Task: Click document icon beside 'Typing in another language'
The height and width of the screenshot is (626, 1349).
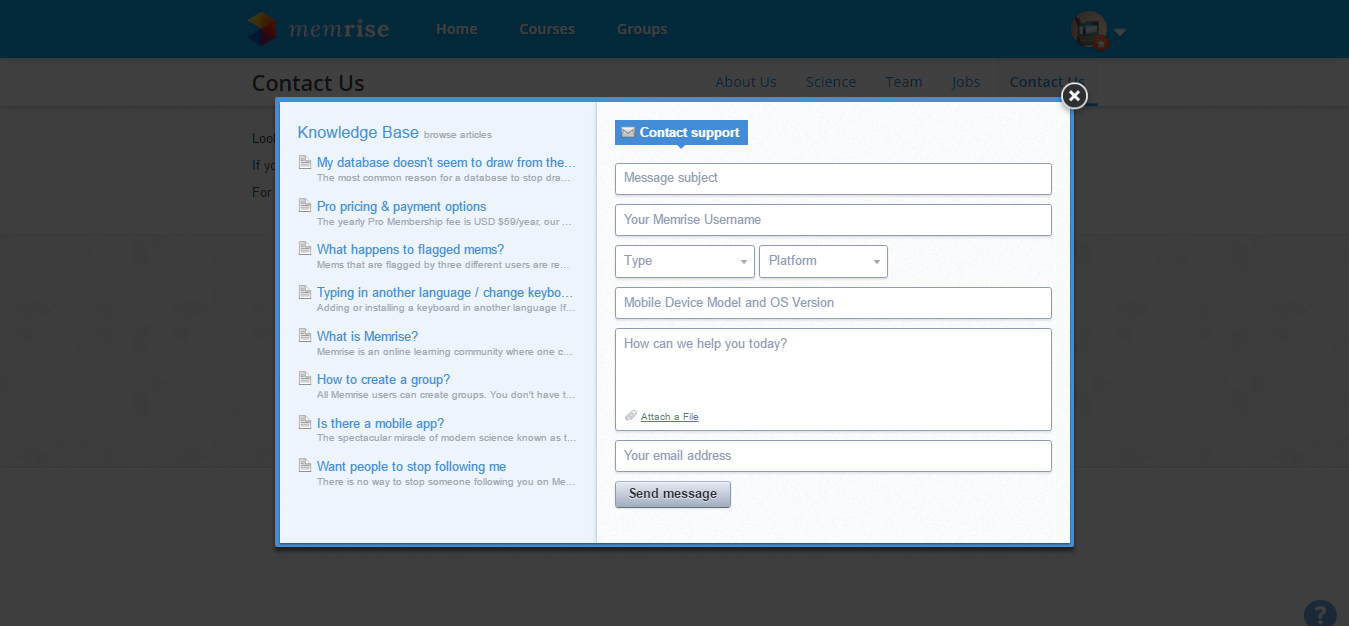Action: pyautogui.click(x=305, y=292)
